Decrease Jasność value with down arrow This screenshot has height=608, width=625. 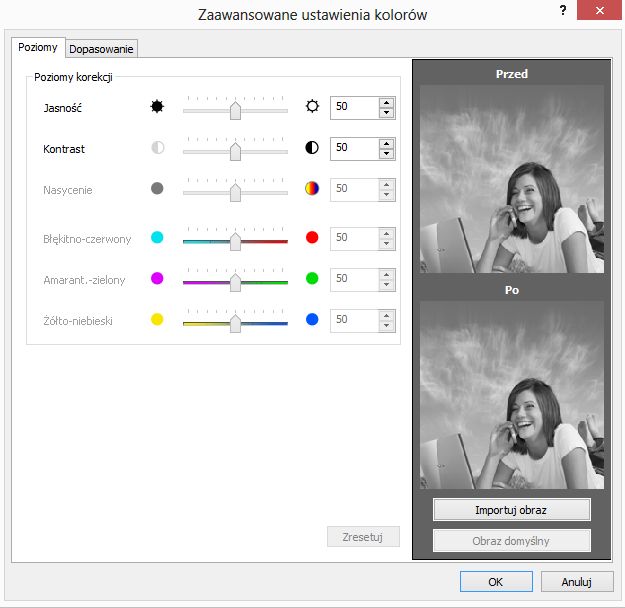(386, 113)
